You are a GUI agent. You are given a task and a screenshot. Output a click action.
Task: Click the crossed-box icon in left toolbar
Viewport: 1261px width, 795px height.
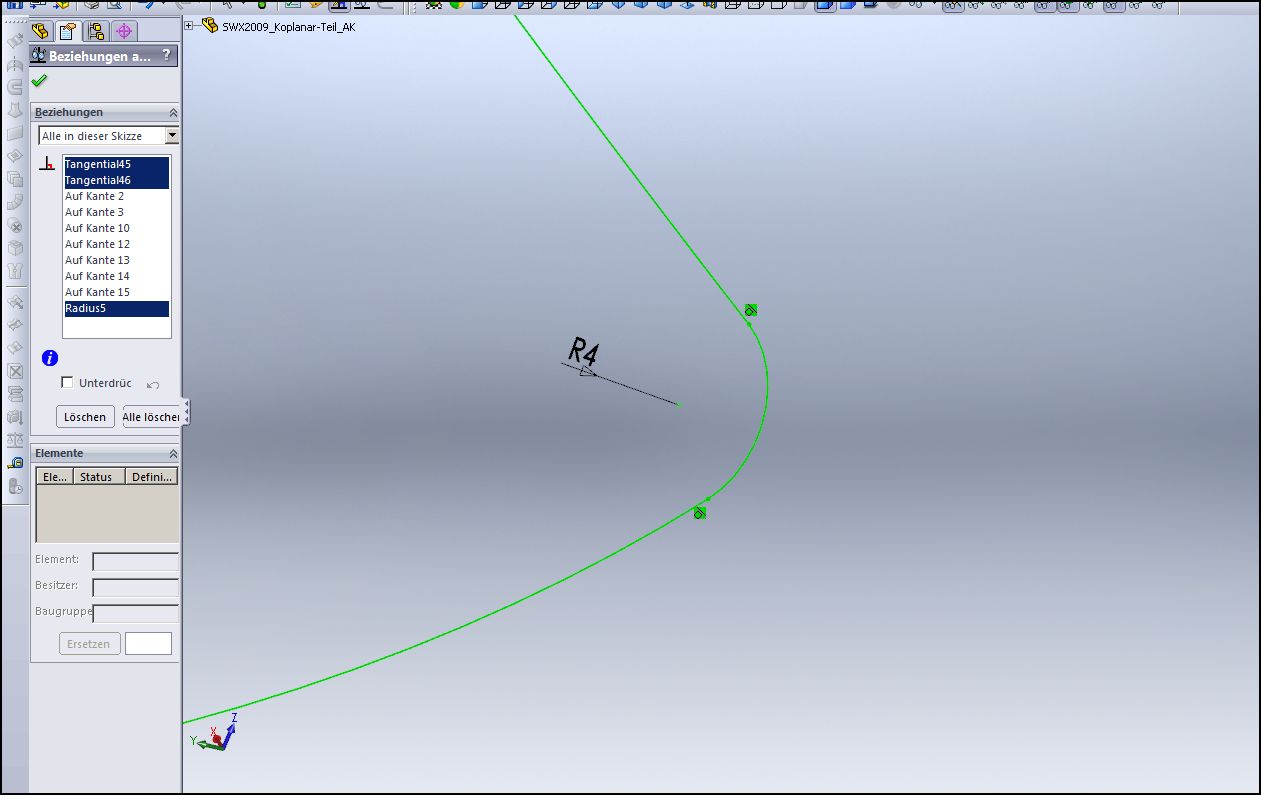(x=15, y=371)
